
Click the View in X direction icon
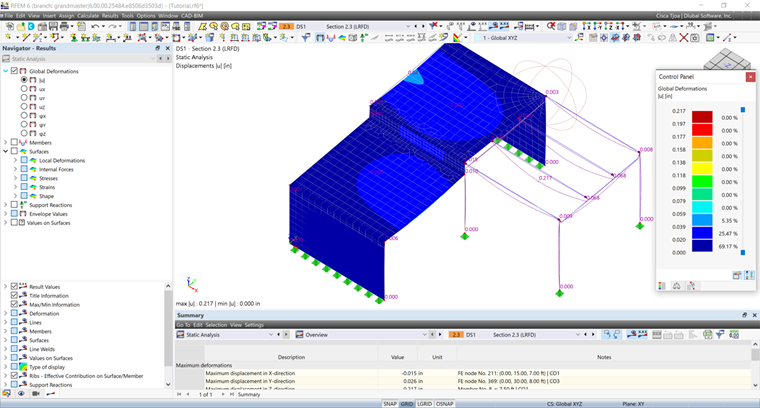(586, 26)
